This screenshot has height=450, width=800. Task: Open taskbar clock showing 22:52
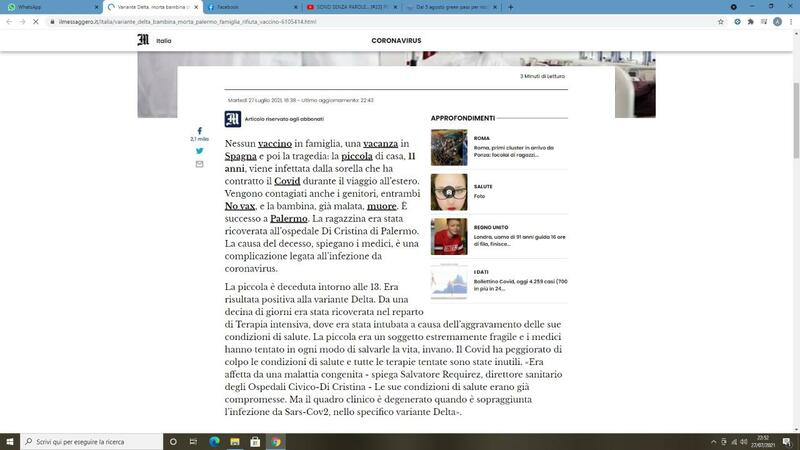point(763,441)
